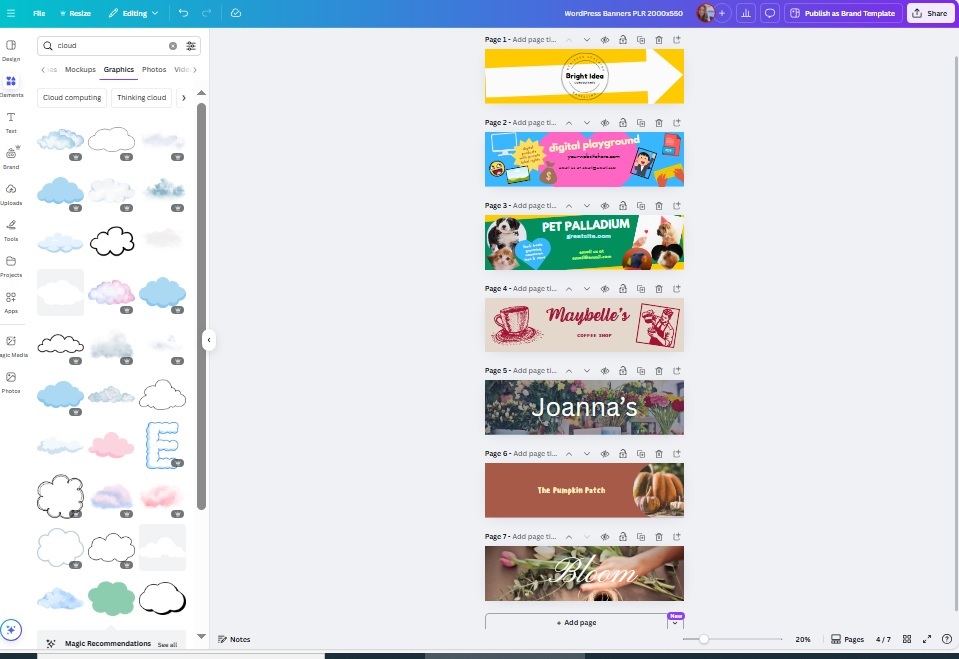Open grid view of pages

coord(907,639)
